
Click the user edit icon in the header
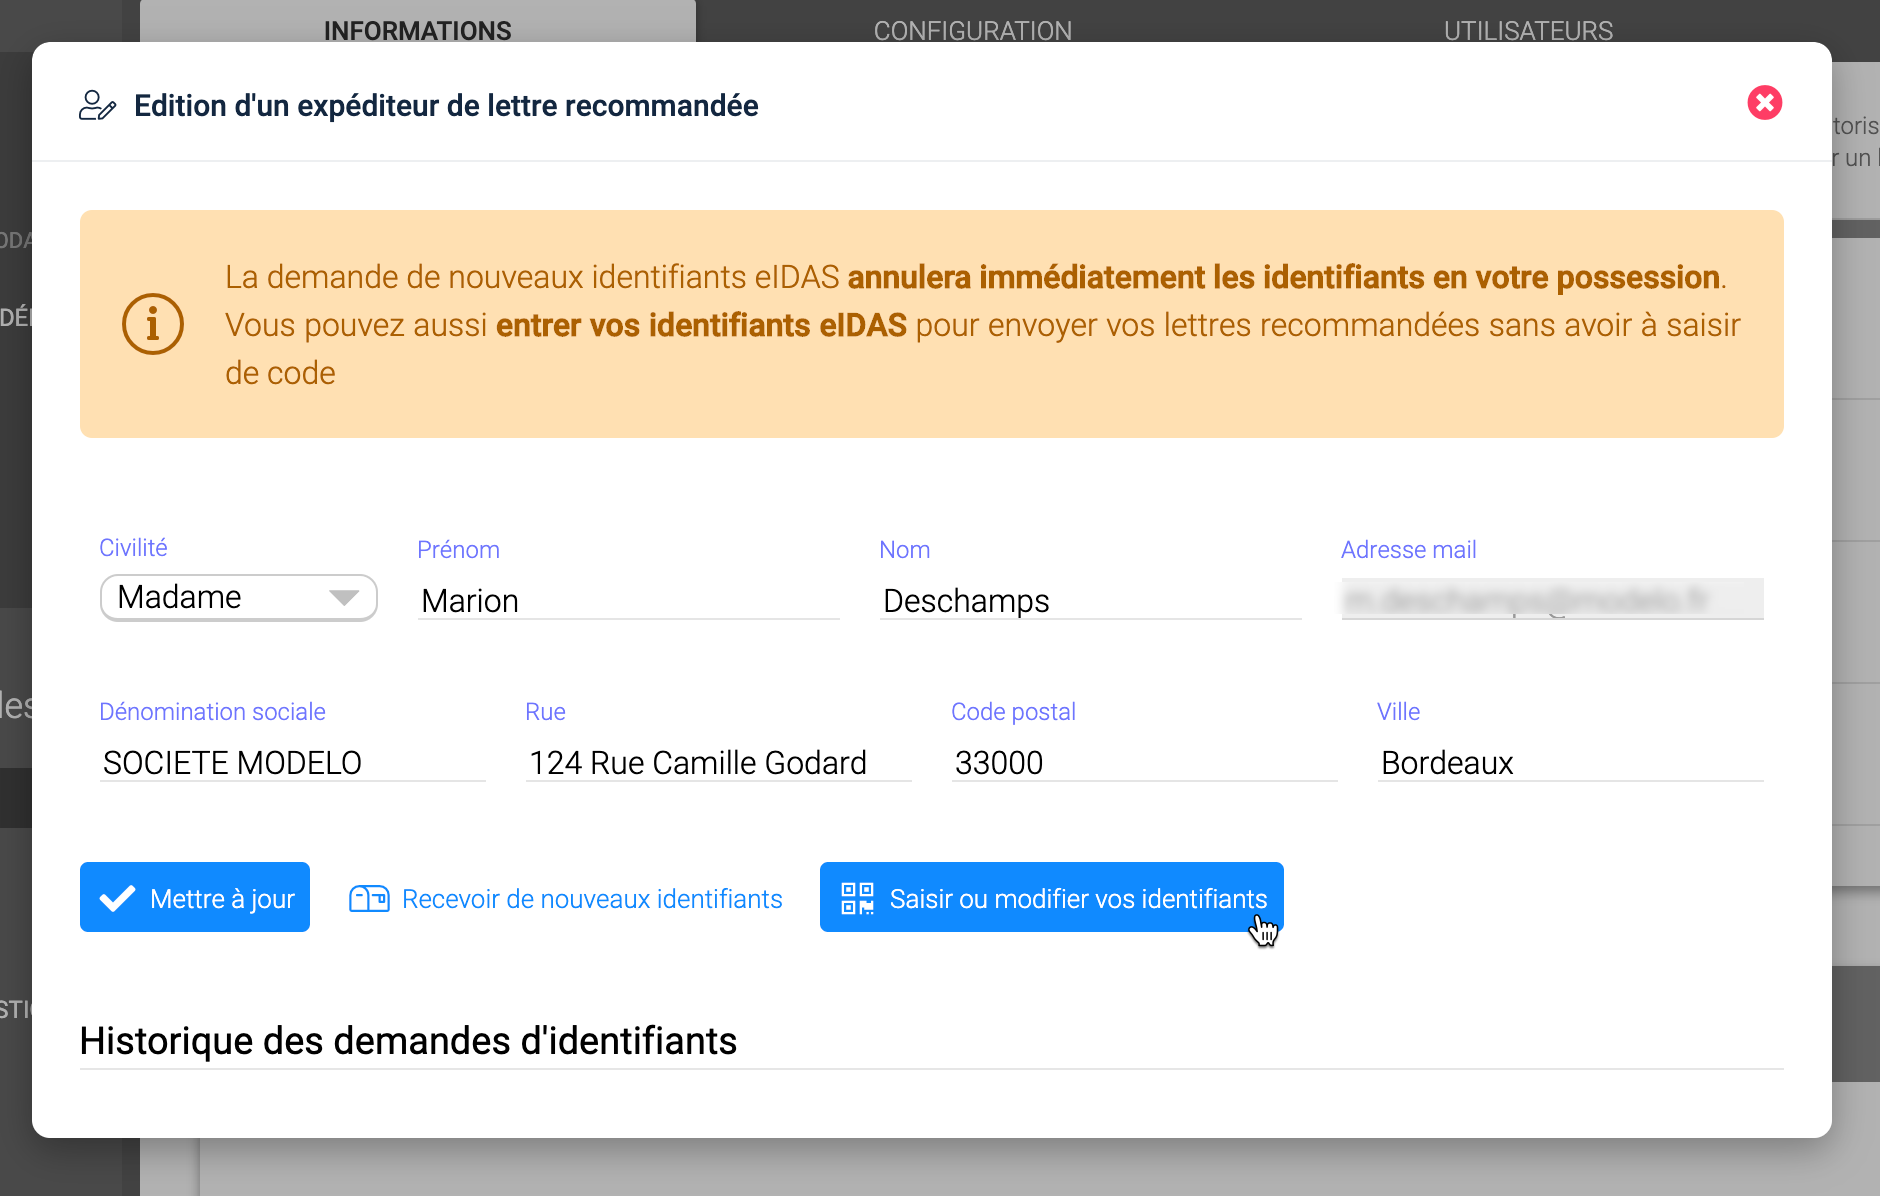pos(97,106)
